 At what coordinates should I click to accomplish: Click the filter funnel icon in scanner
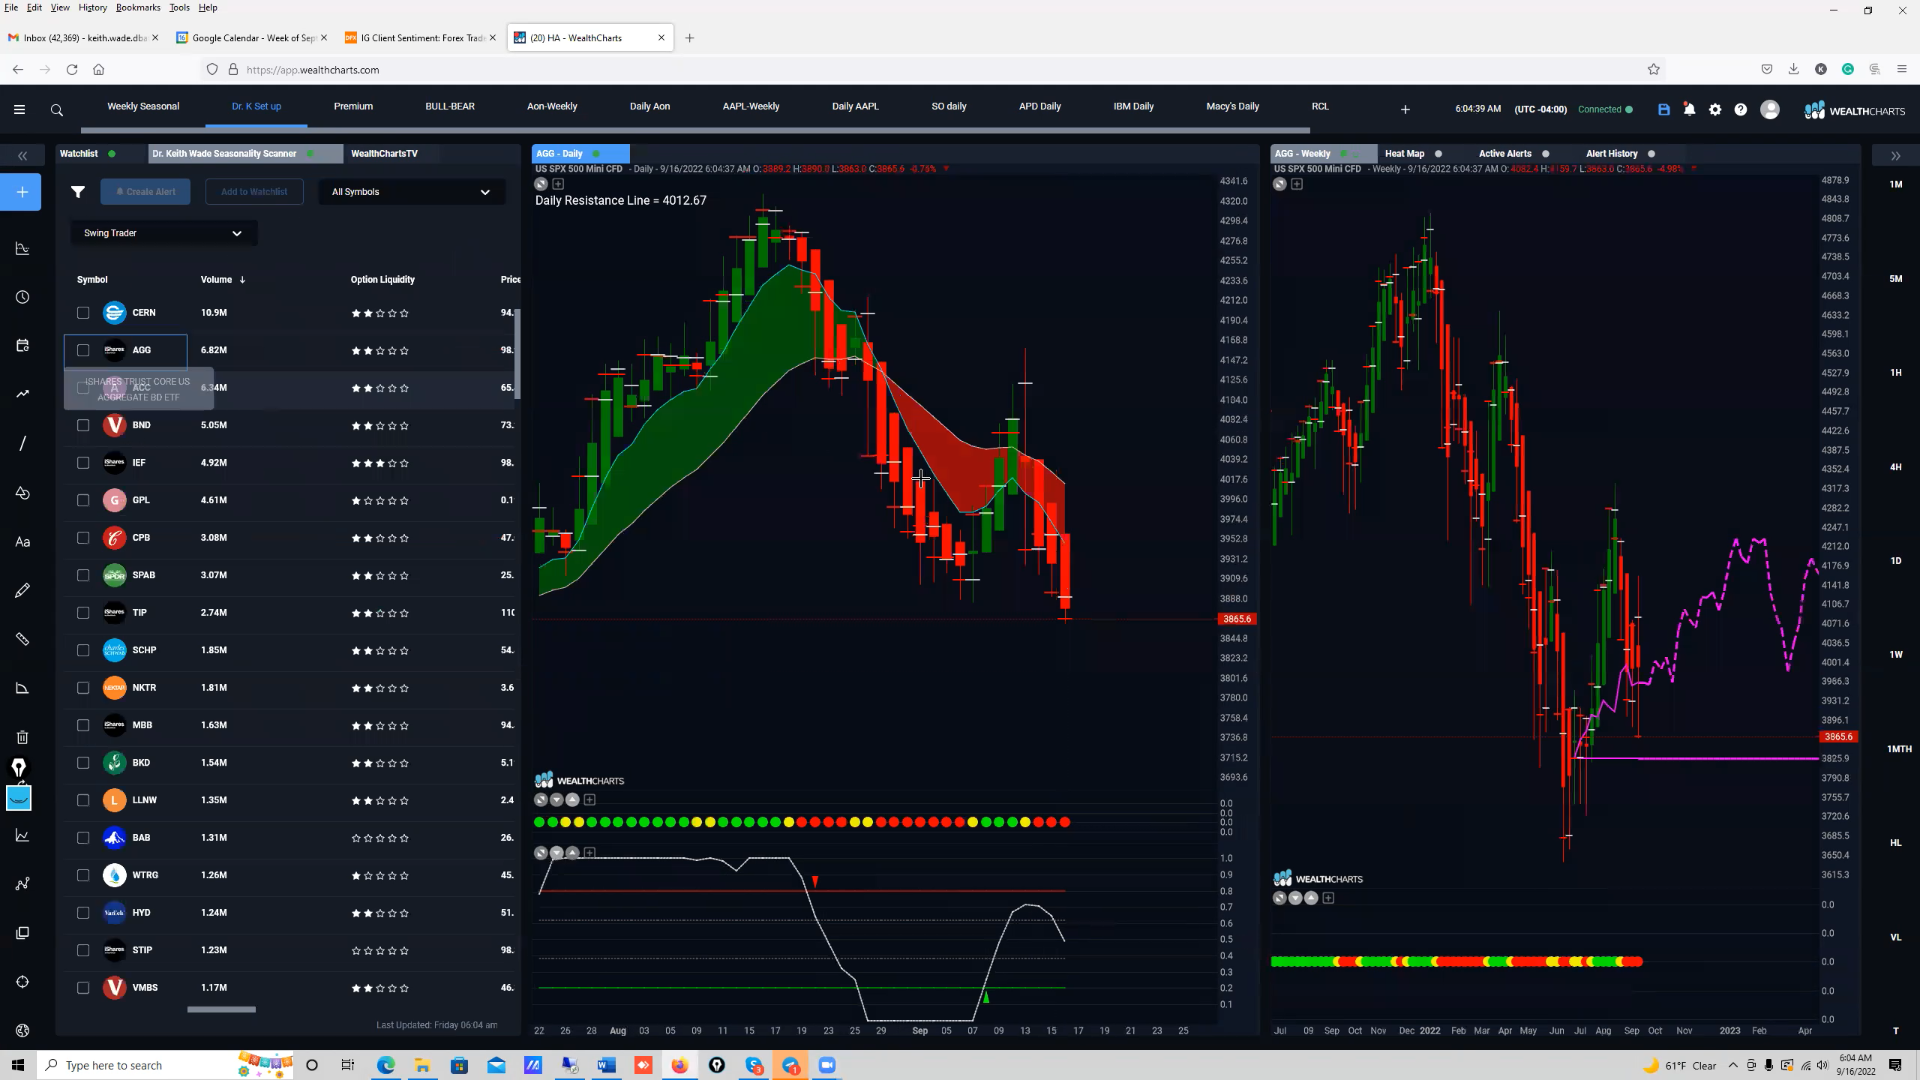pyautogui.click(x=78, y=192)
